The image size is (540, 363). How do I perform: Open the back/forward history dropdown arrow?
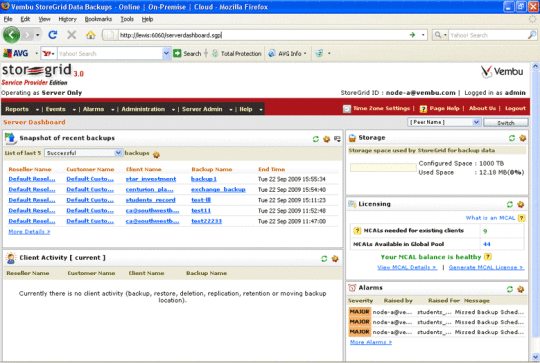click(37, 35)
